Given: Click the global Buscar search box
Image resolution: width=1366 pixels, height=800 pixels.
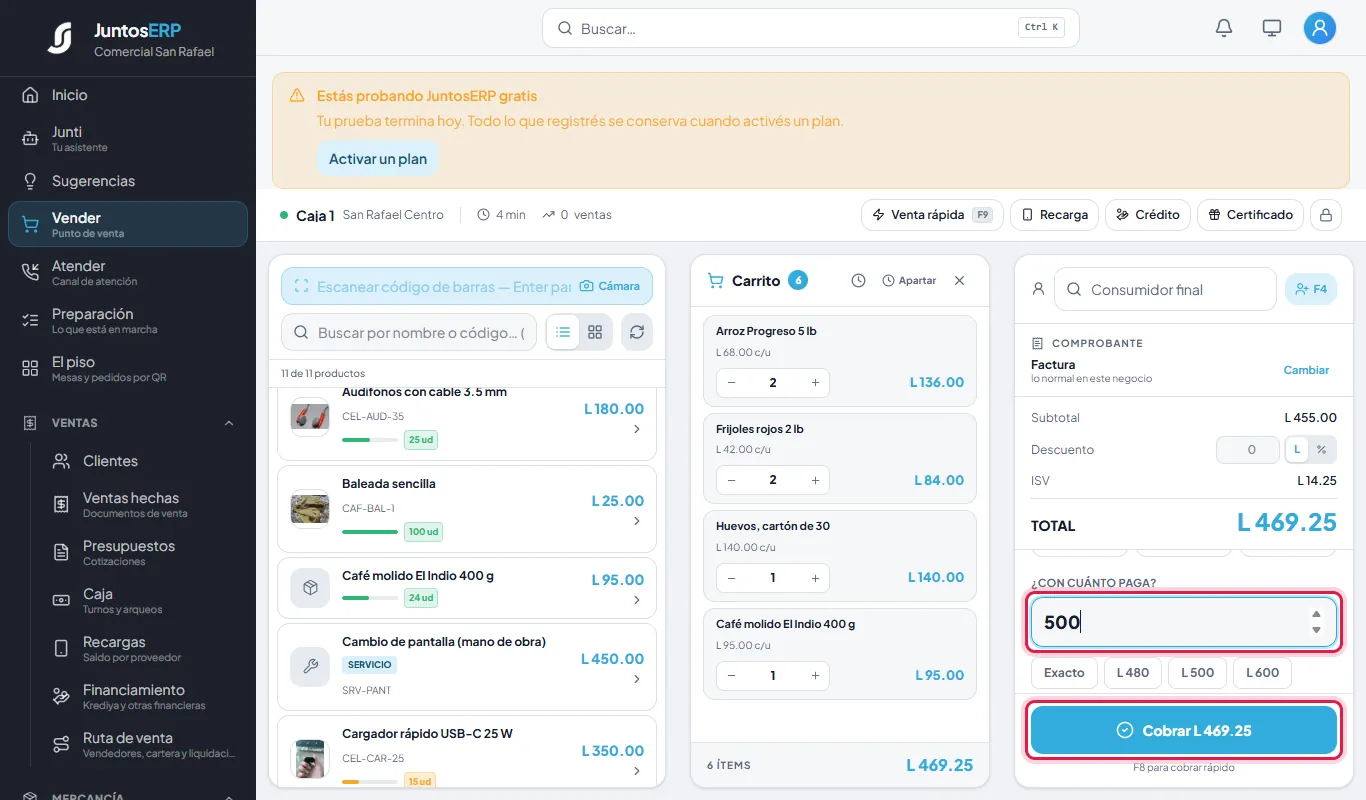Looking at the screenshot, I should 810,28.
